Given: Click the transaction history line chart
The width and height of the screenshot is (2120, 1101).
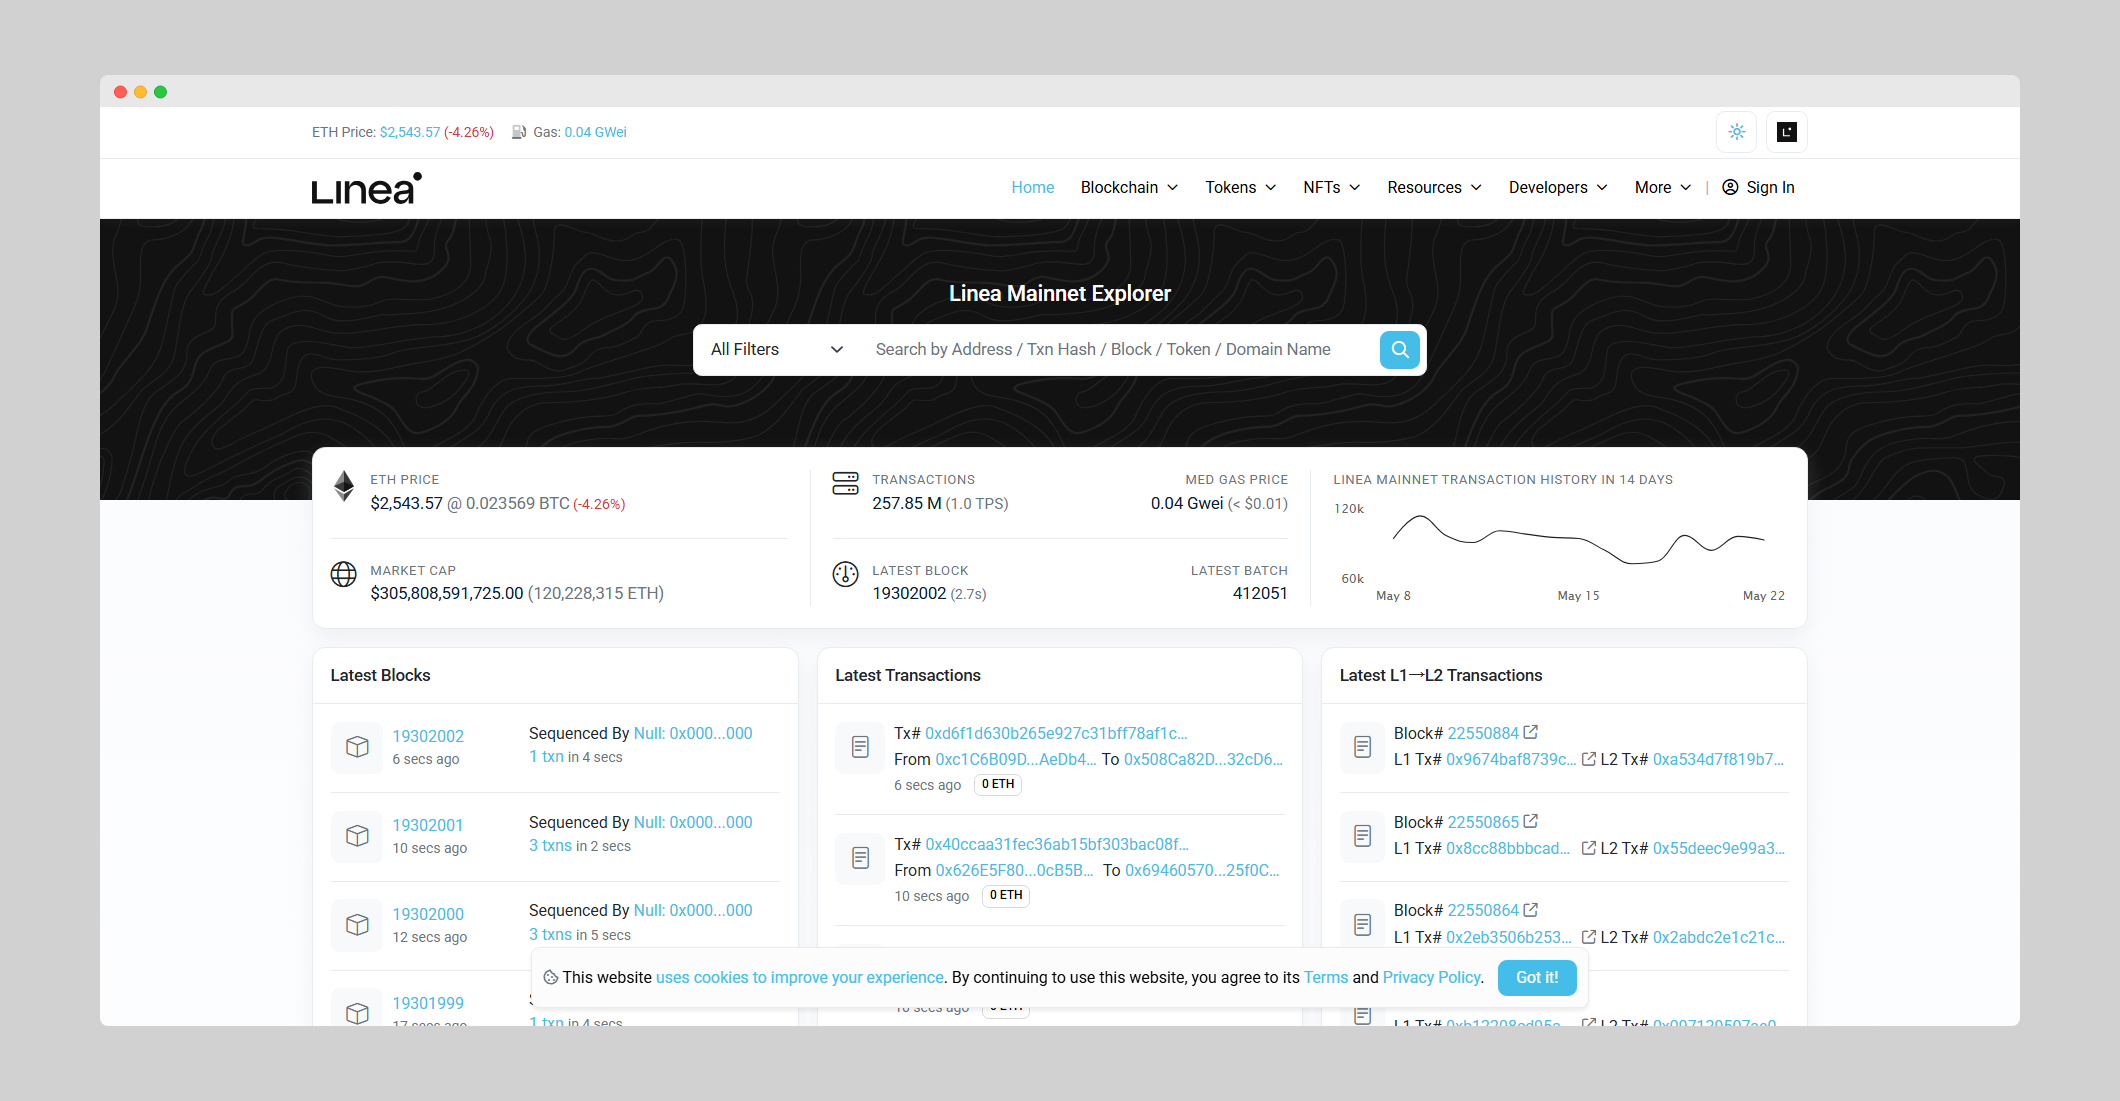Looking at the screenshot, I should 1578,540.
